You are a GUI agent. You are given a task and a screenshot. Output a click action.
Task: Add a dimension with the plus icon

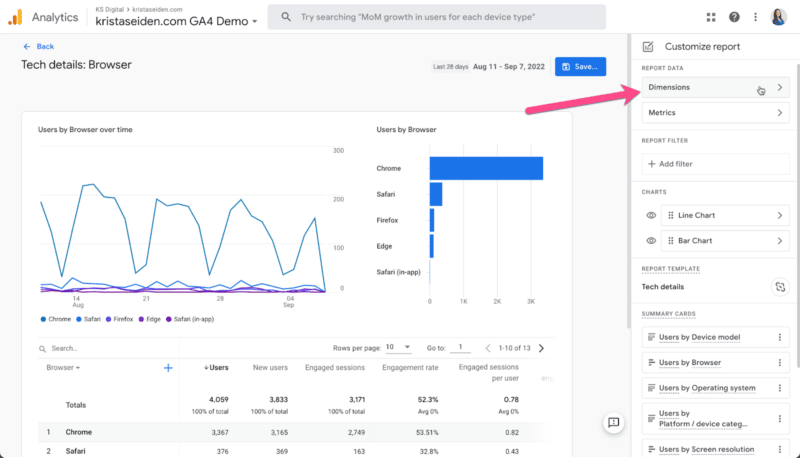point(168,368)
